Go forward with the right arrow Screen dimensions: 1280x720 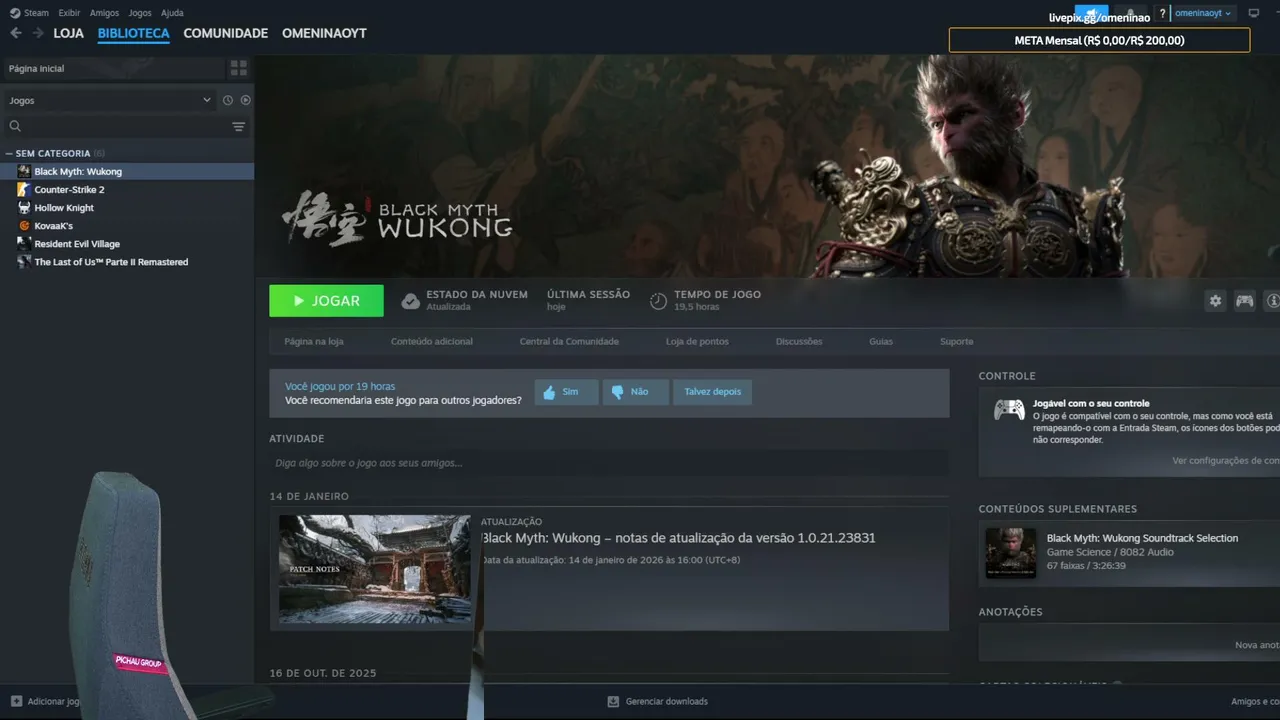[x=37, y=33]
